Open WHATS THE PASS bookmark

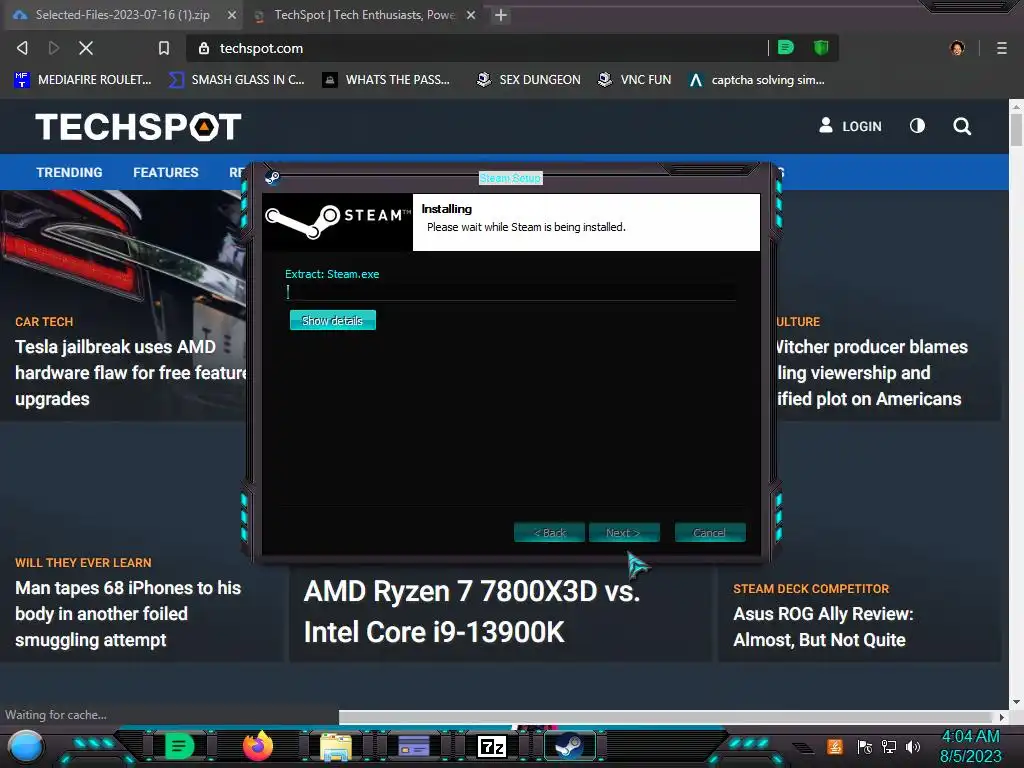tap(387, 80)
